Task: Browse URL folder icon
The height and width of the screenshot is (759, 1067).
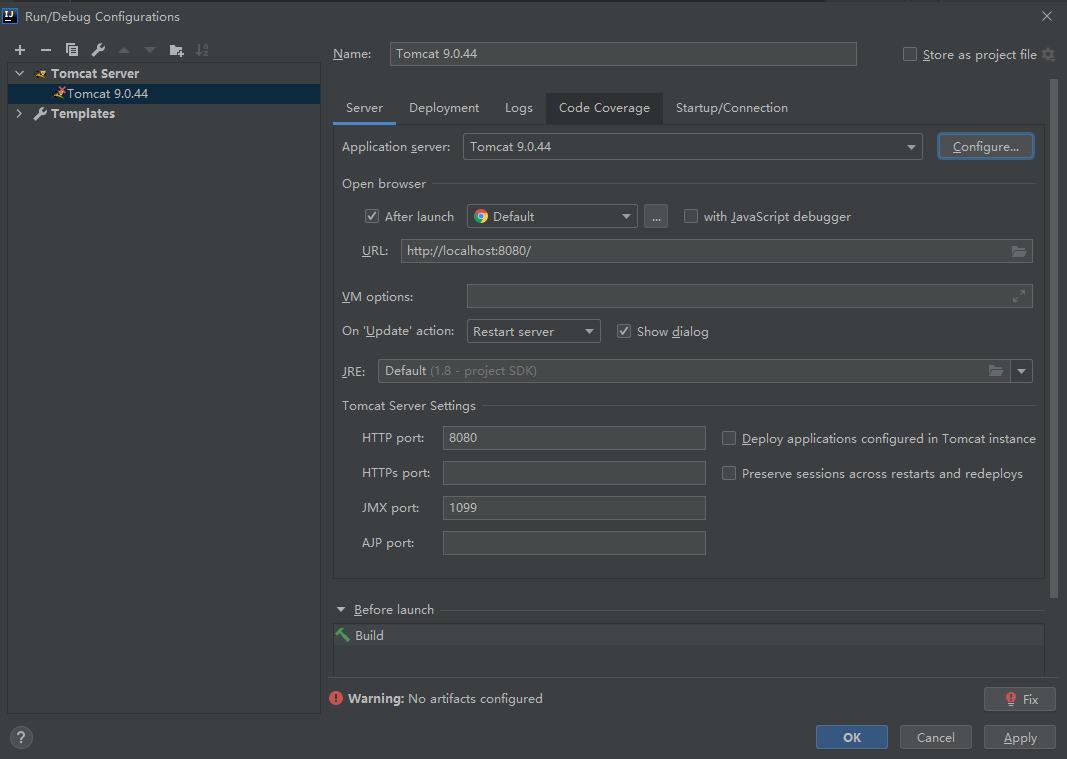Action: (x=1019, y=251)
